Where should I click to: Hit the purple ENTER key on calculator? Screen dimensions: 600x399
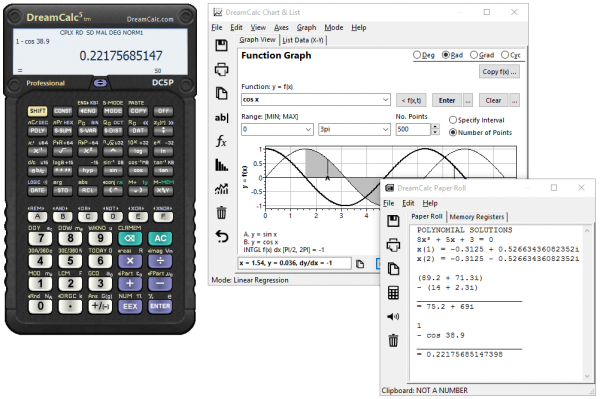160,306
